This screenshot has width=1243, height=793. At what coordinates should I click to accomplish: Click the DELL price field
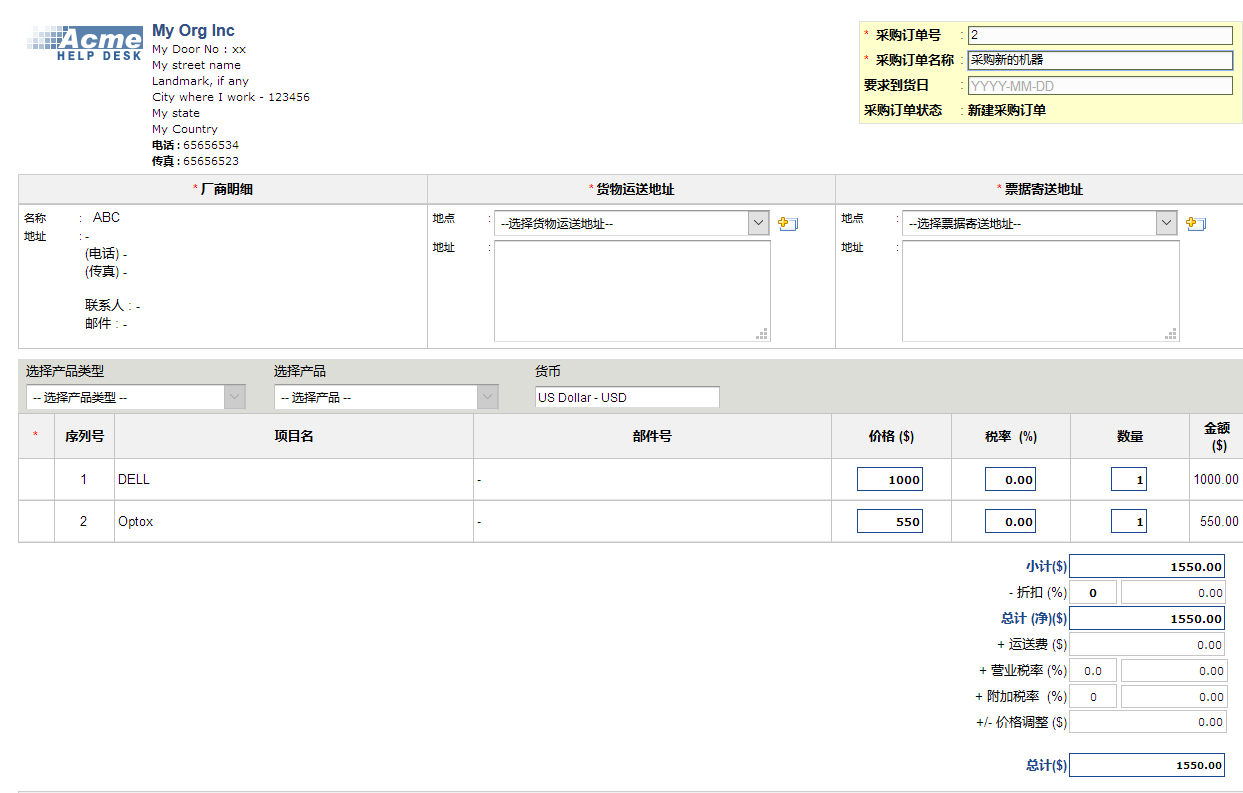889,480
